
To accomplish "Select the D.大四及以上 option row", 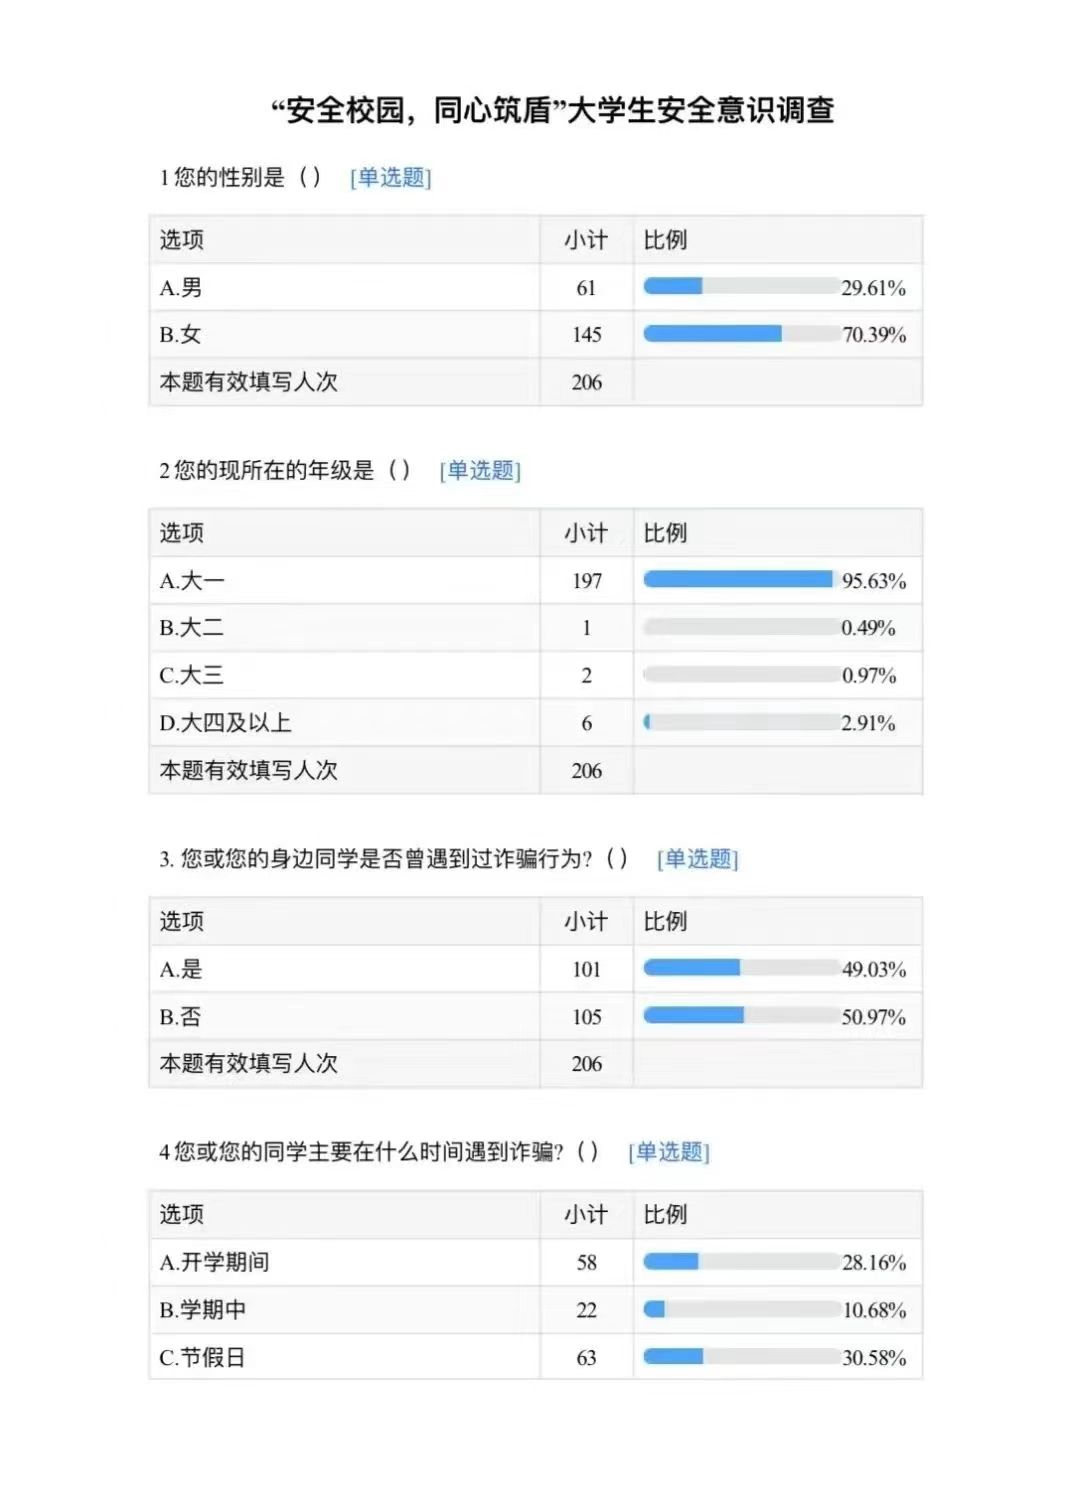I will click(536, 723).
